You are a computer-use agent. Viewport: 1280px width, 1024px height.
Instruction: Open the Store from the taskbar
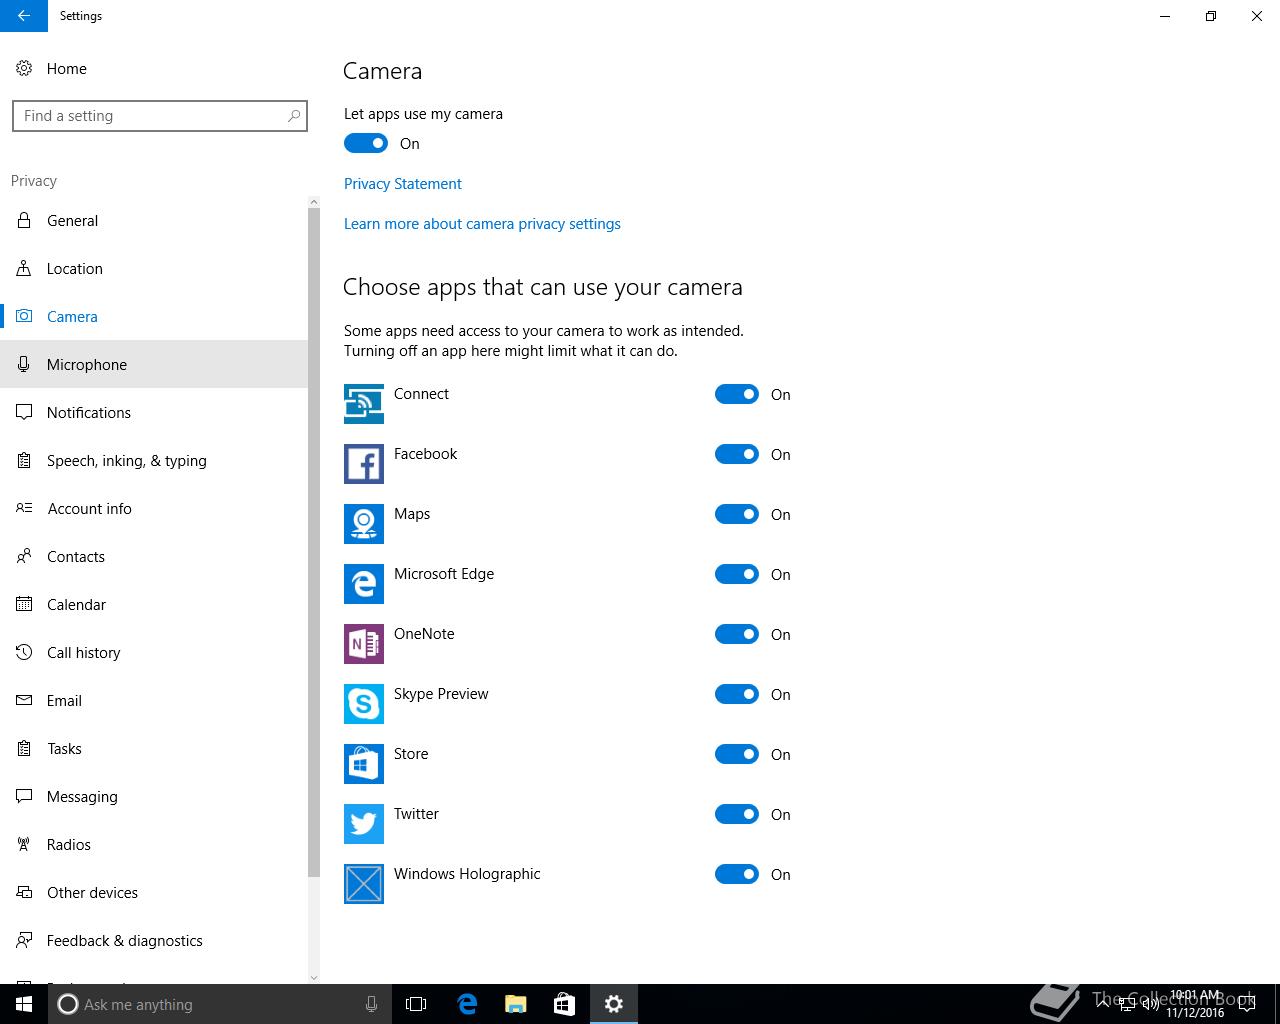pos(564,1004)
